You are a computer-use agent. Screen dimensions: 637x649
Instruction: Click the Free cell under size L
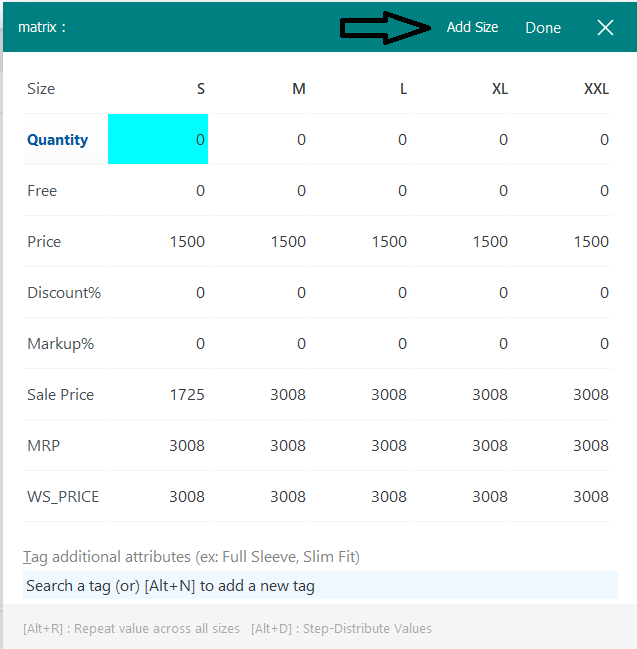[360, 190]
